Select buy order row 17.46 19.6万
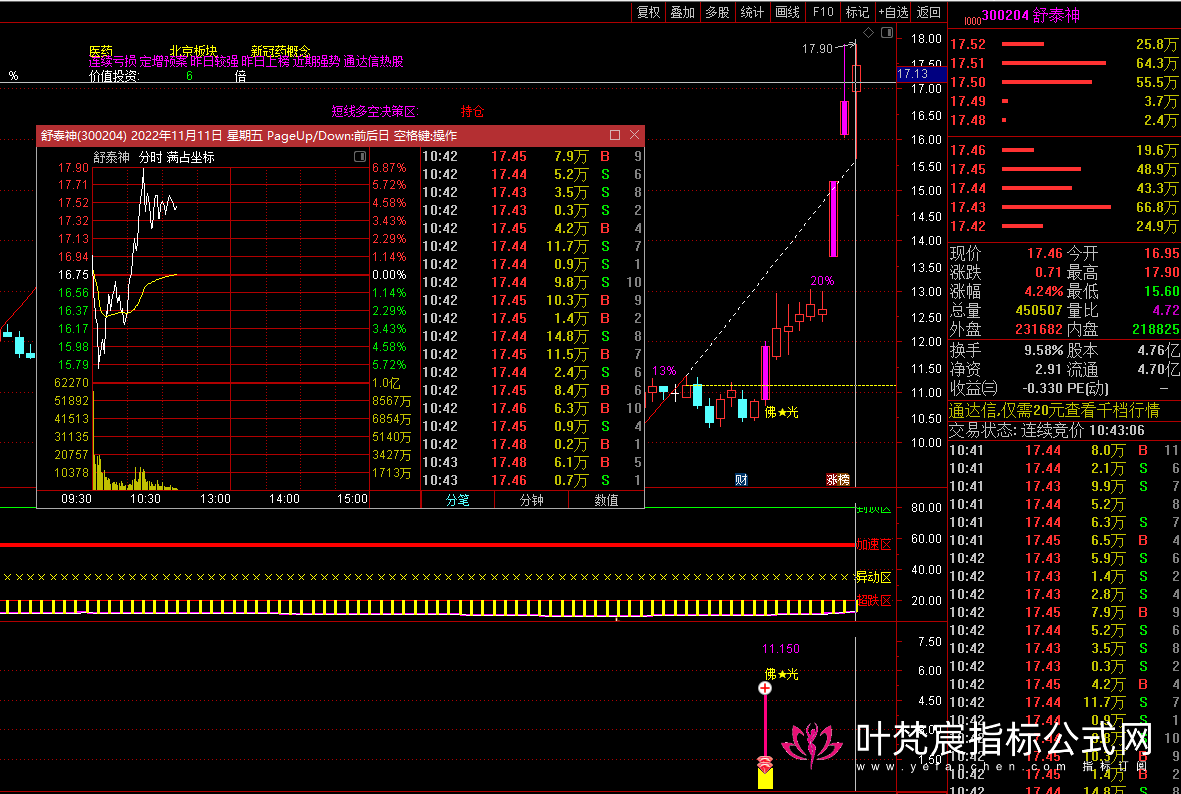Screen dimensions: 1181x794 click(1064, 151)
